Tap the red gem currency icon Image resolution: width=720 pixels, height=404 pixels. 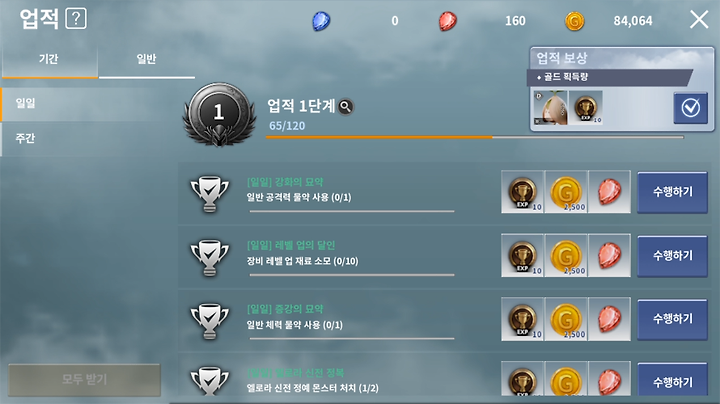448,21
